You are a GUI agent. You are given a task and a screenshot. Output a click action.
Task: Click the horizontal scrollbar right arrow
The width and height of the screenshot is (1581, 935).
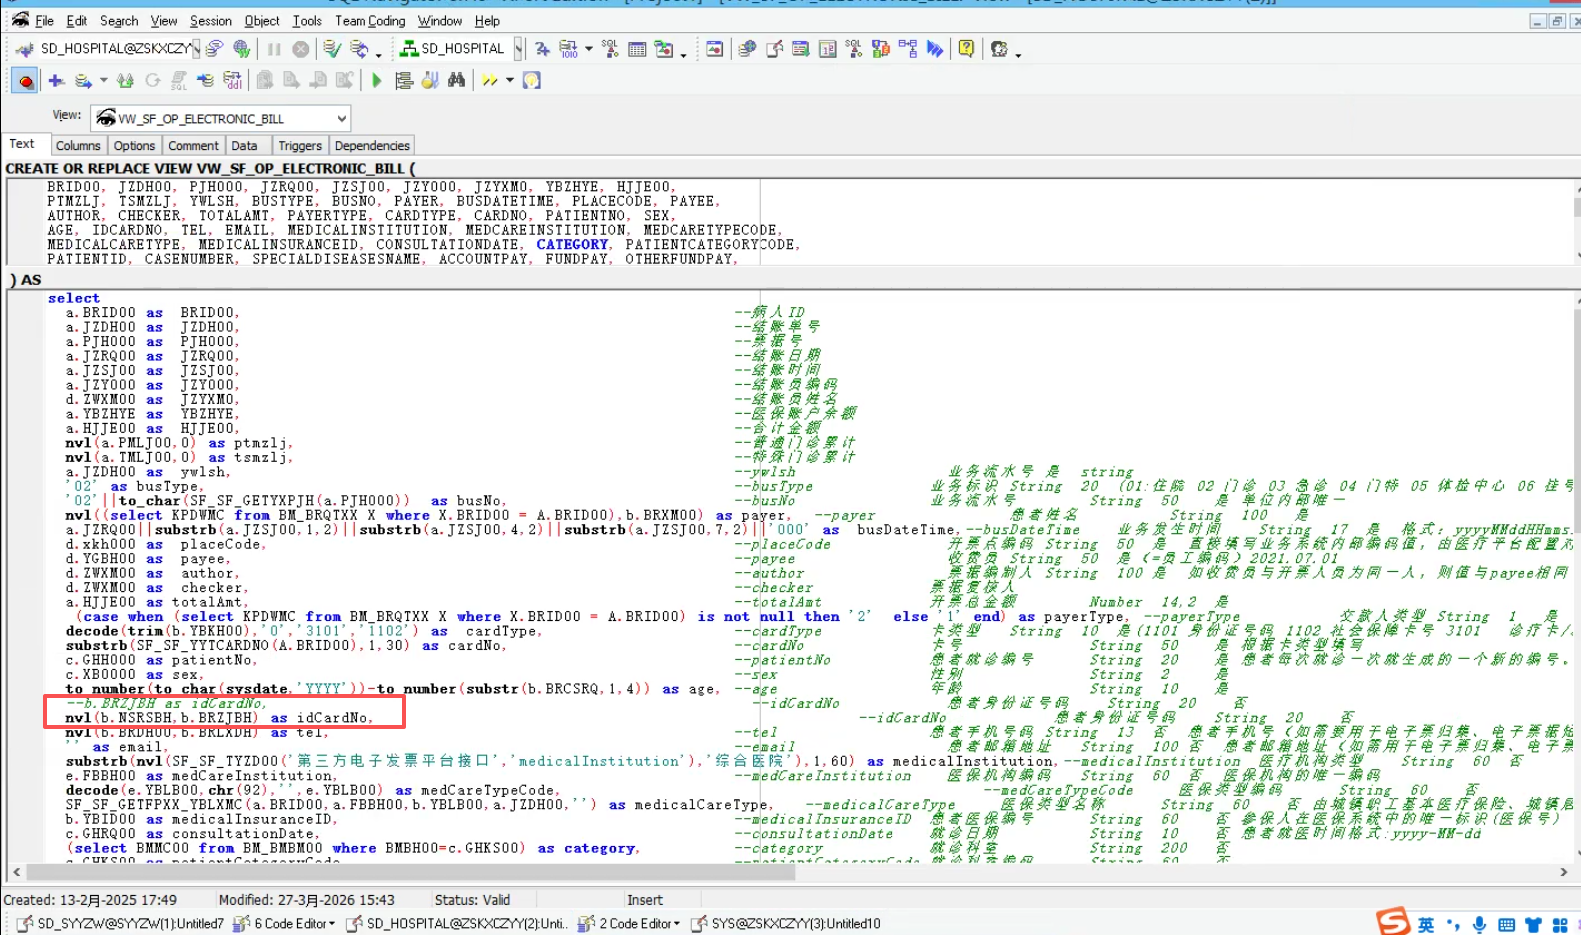tap(1564, 872)
